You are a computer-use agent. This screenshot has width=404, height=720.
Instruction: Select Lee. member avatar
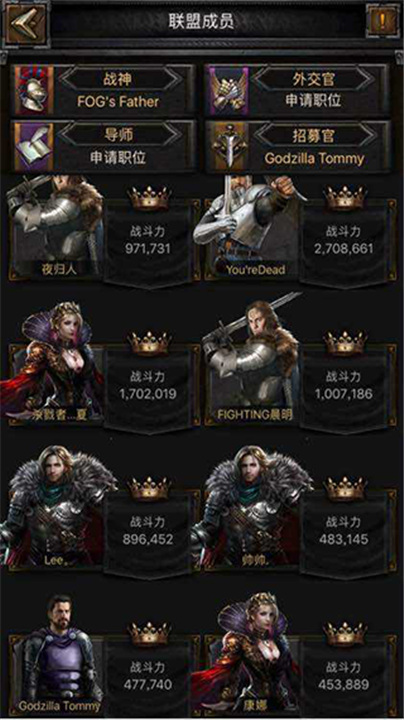[x=56, y=507]
